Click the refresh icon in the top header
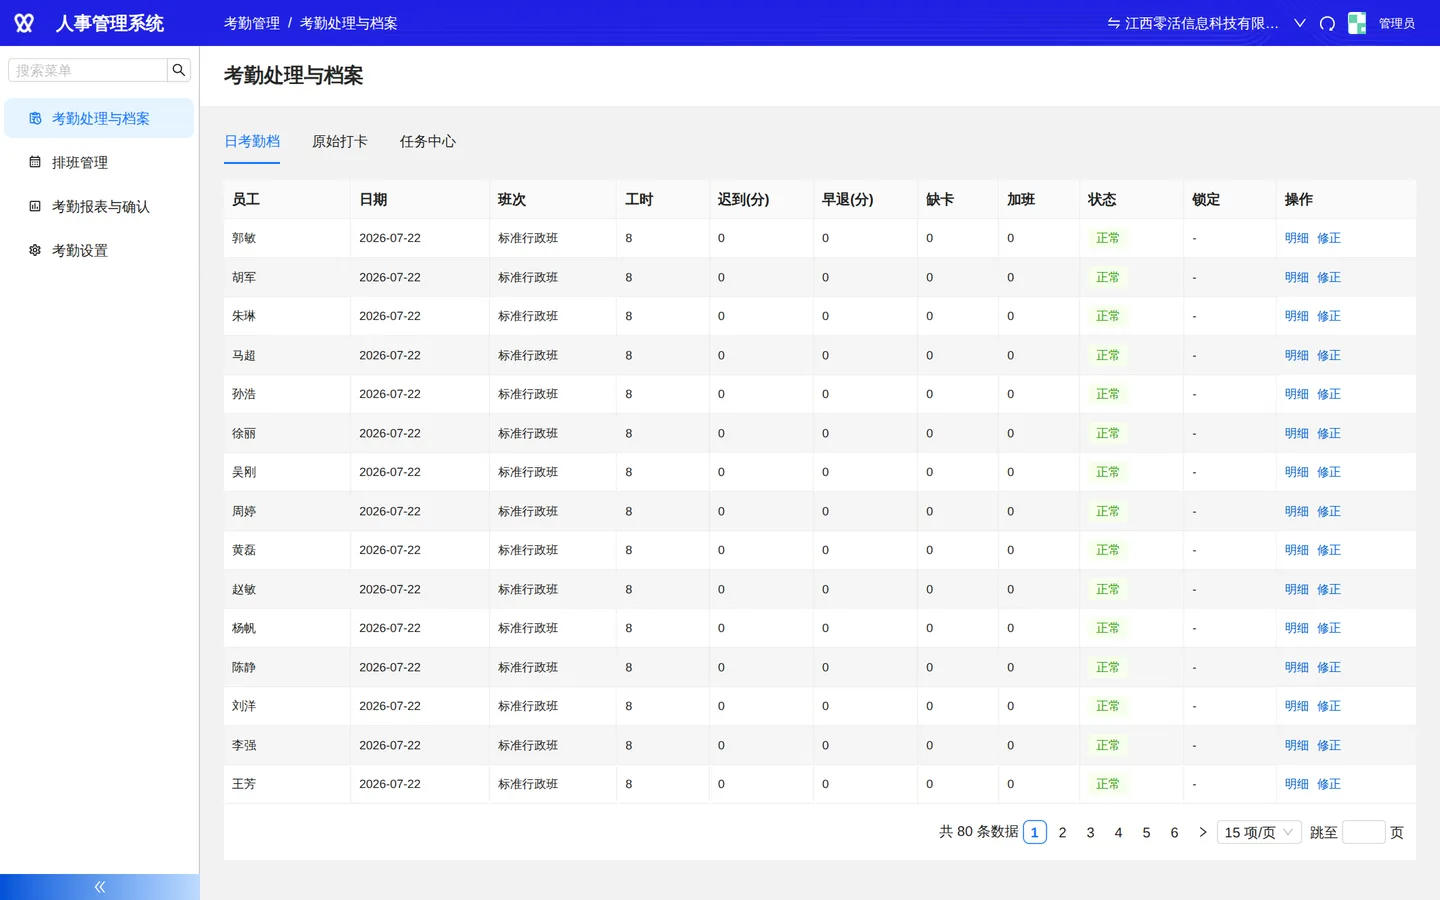This screenshot has height=900, width=1440. pyautogui.click(x=1327, y=23)
